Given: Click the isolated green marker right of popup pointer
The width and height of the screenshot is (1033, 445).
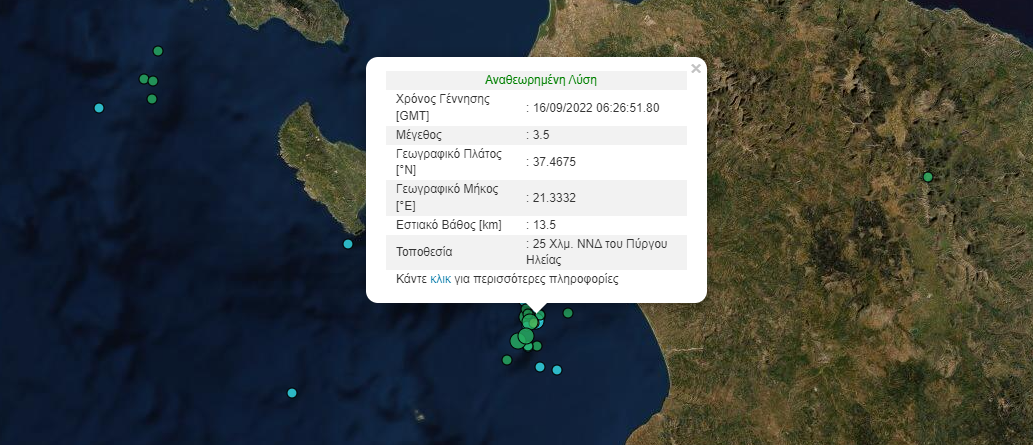Looking at the screenshot, I should [568, 313].
